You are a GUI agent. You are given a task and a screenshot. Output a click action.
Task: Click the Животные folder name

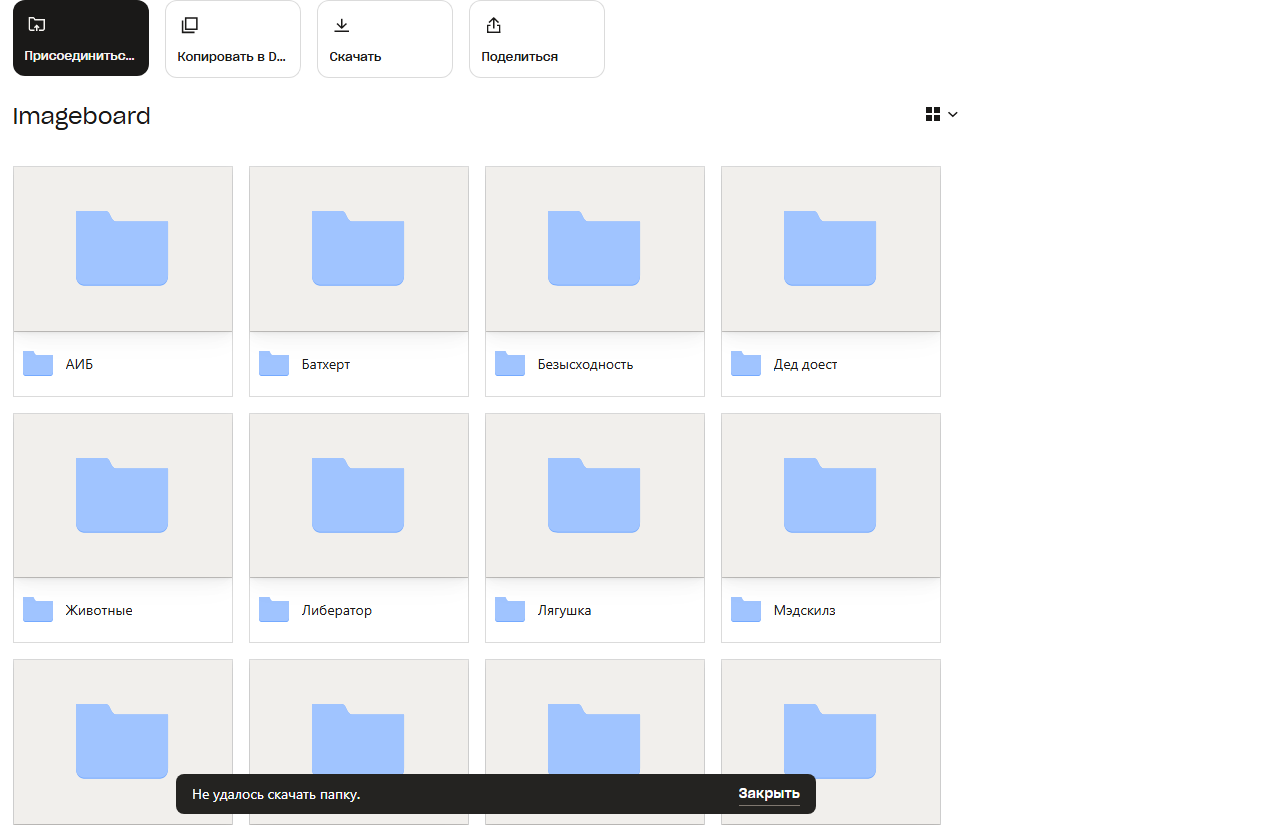coord(99,611)
